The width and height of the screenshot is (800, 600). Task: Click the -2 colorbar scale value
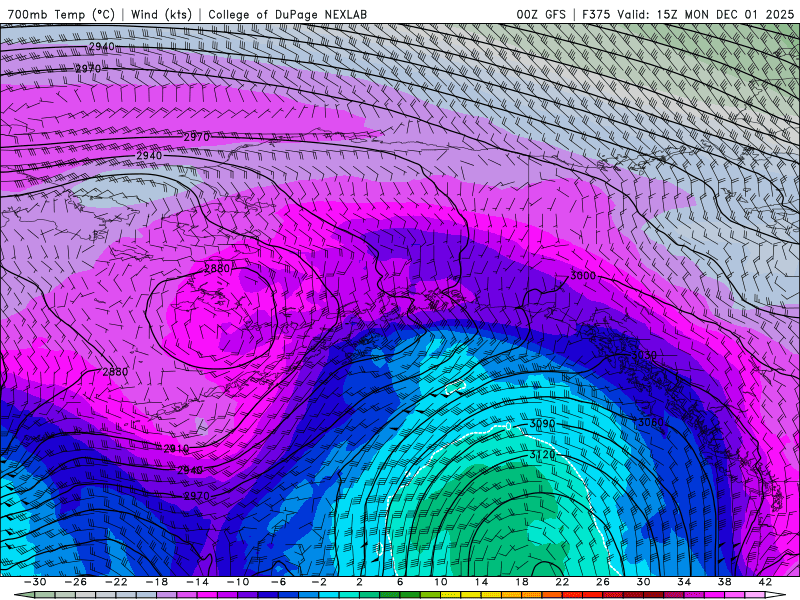click(x=319, y=582)
